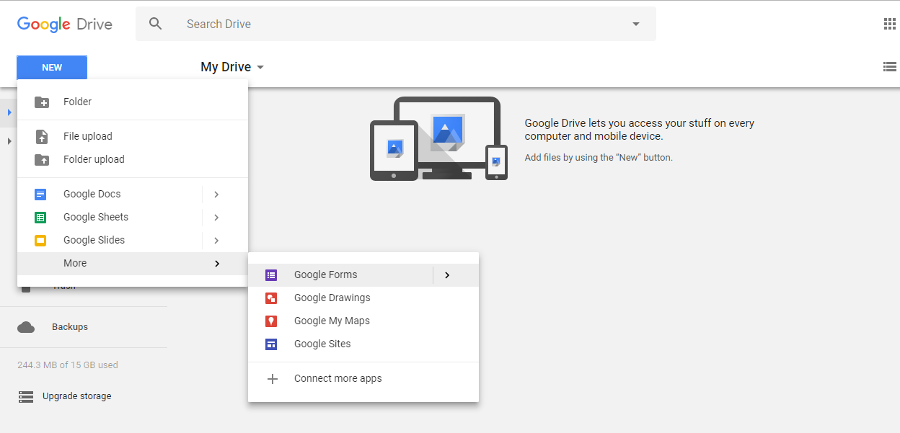This screenshot has width=900, height=433.
Task: Choose Connect more apps
Action: pos(363,379)
